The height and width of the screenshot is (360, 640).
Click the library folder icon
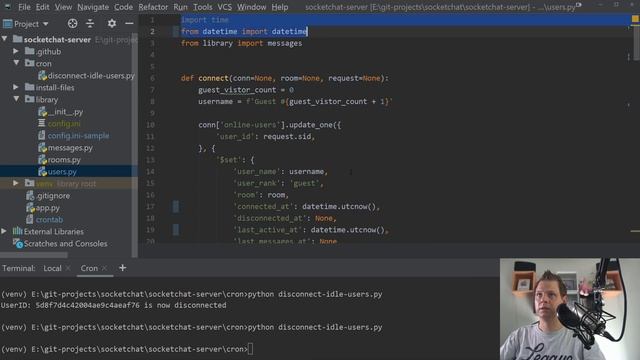click(29, 99)
